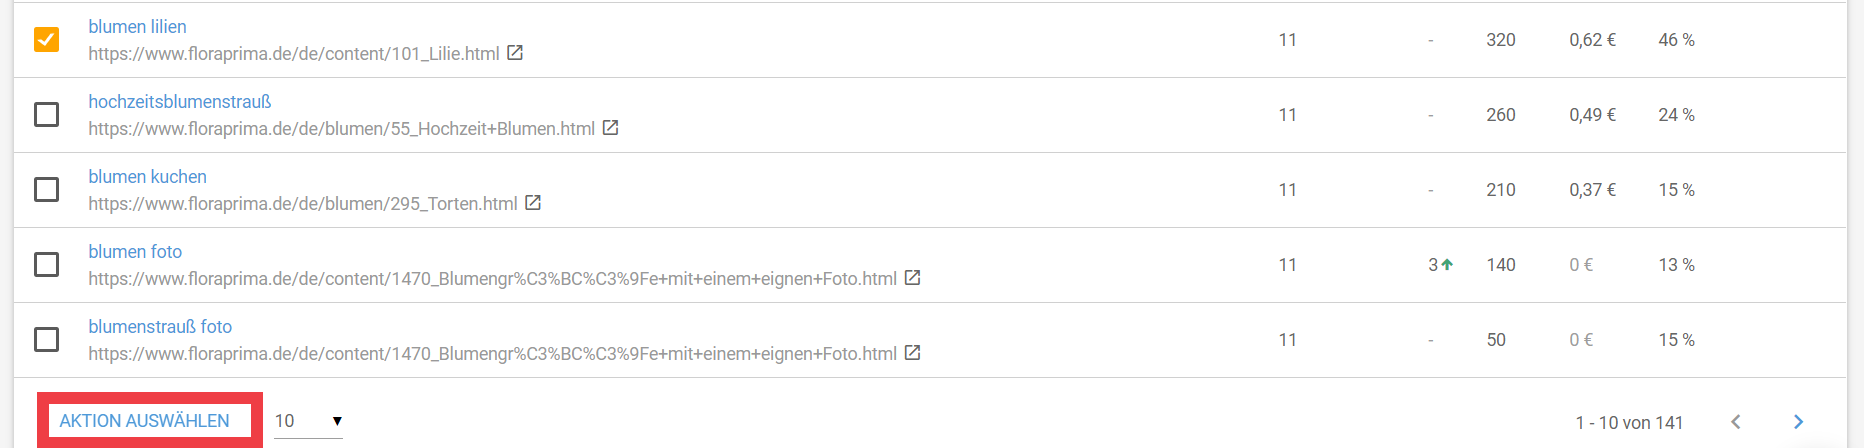Open the AKTION AUSWÄHLEN action menu
This screenshot has width=1864, height=448.
coord(145,421)
